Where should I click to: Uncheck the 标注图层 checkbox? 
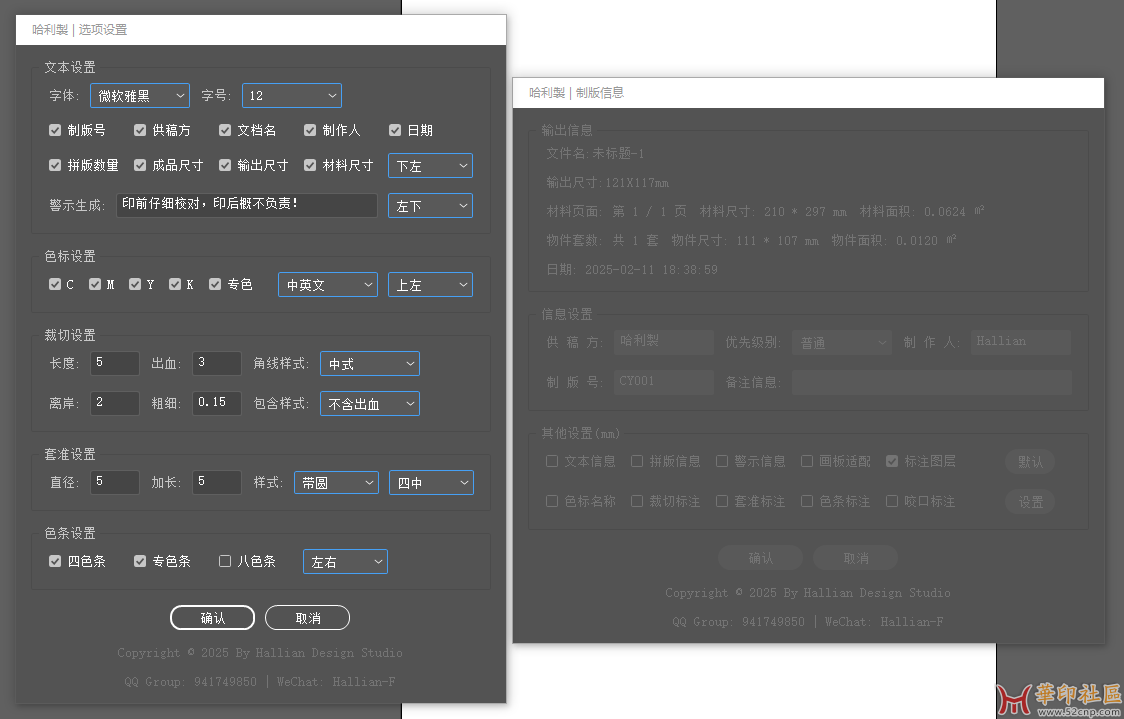pyautogui.click(x=894, y=461)
